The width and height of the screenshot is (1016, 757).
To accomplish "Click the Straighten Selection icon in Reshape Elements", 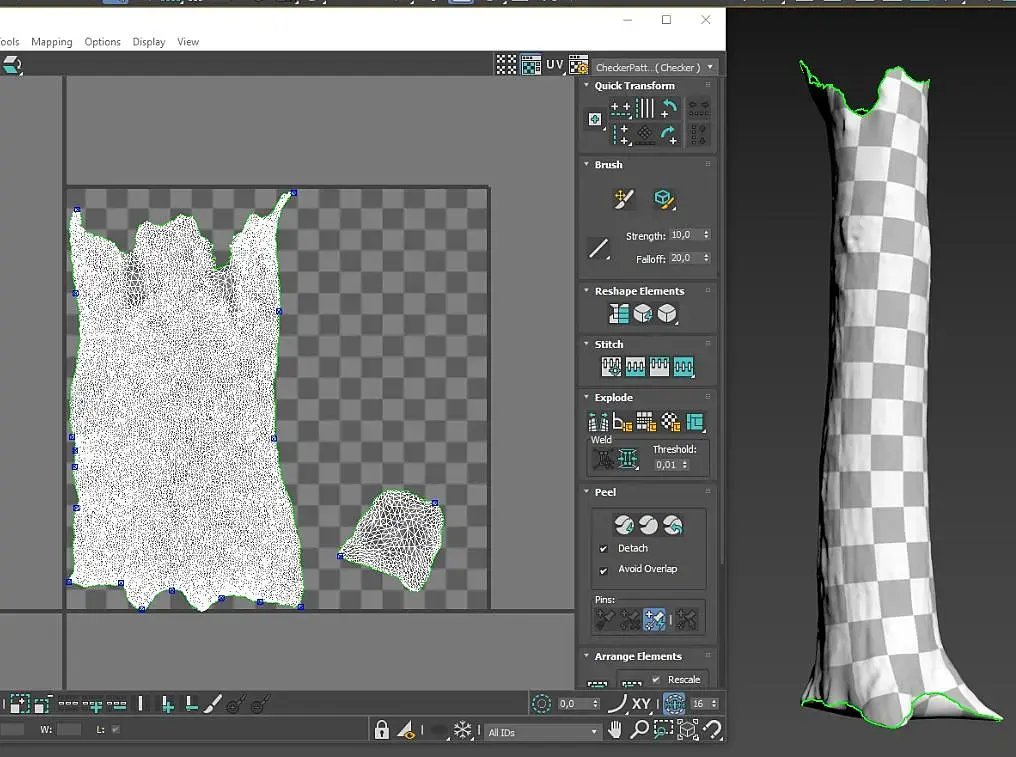I will (619, 315).
